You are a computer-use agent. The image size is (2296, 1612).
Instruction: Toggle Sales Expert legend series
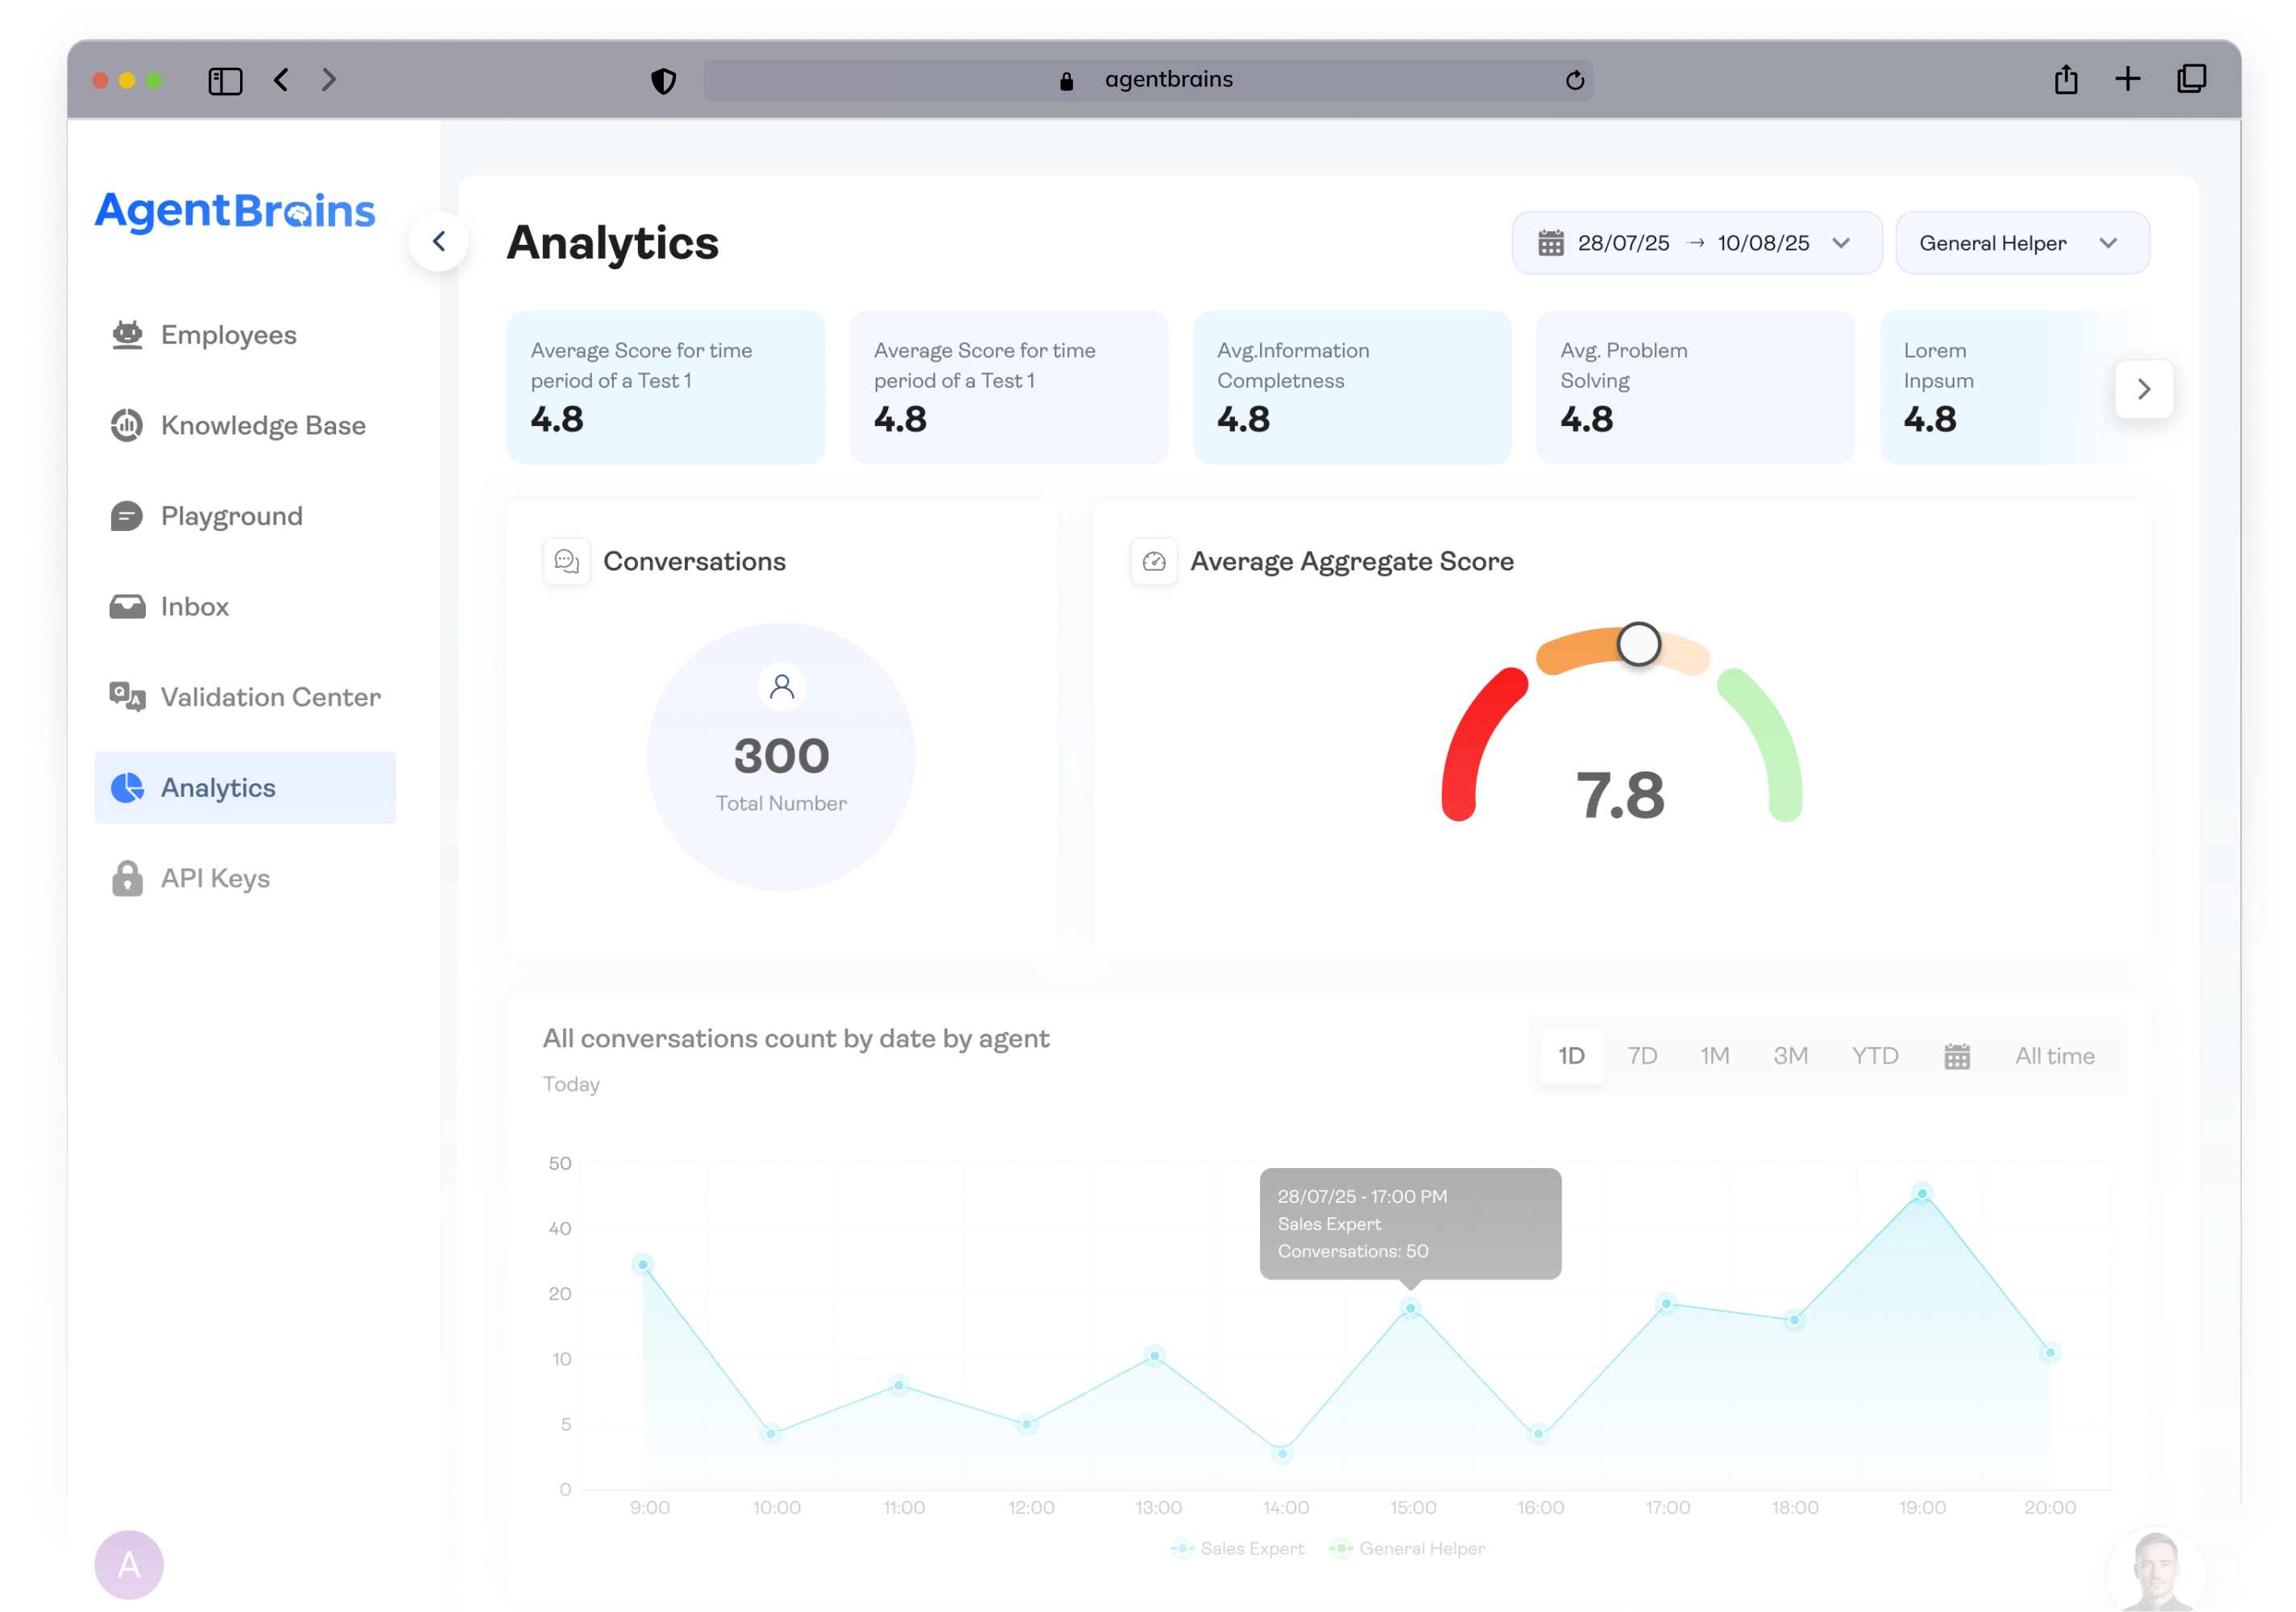coord(1237,1548)
